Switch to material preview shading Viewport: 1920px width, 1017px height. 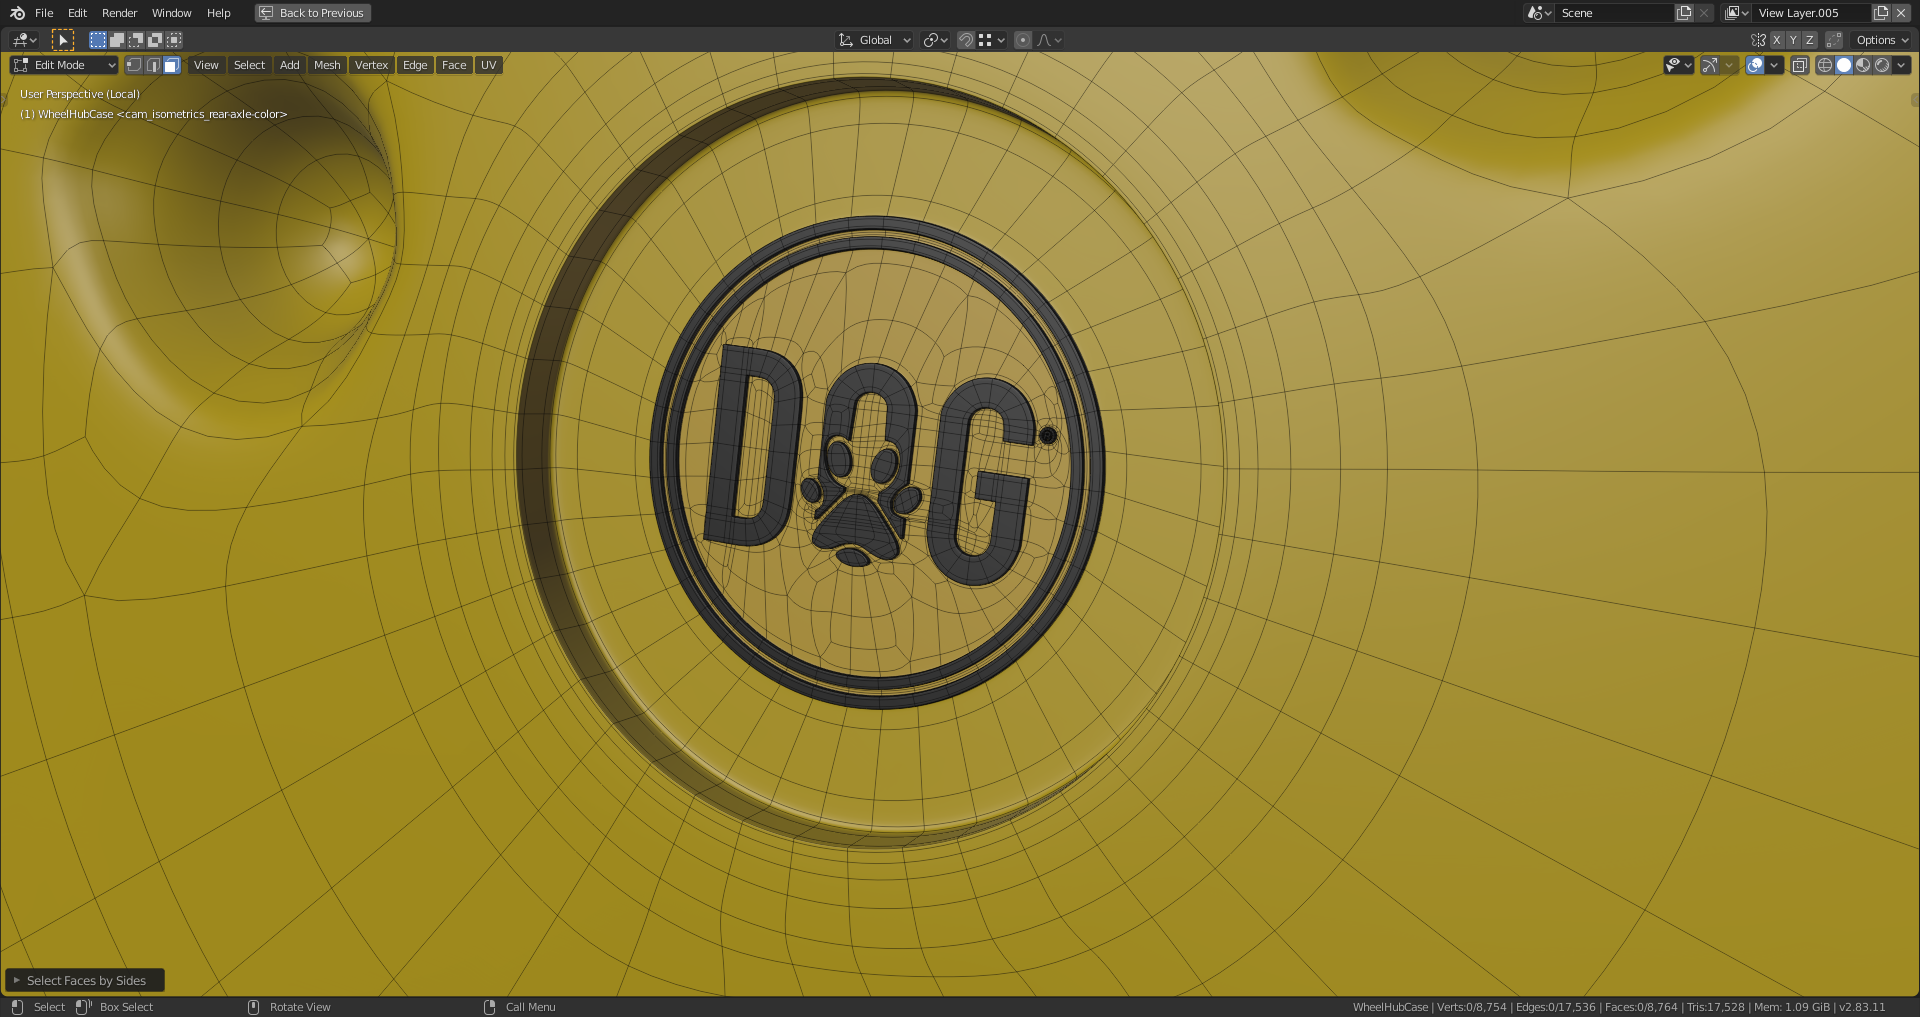point(1863,65)
